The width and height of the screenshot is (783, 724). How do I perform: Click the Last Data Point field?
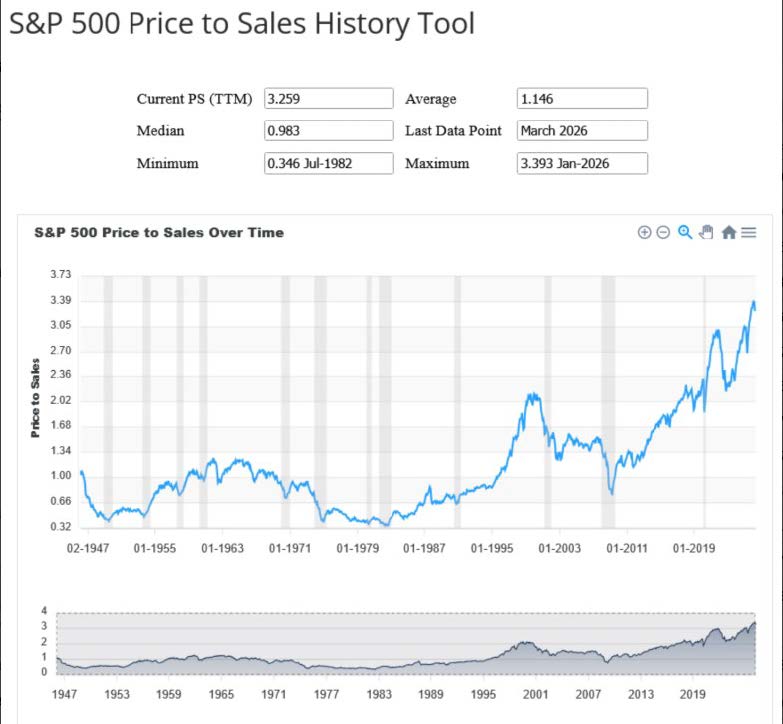pos(582,131)
